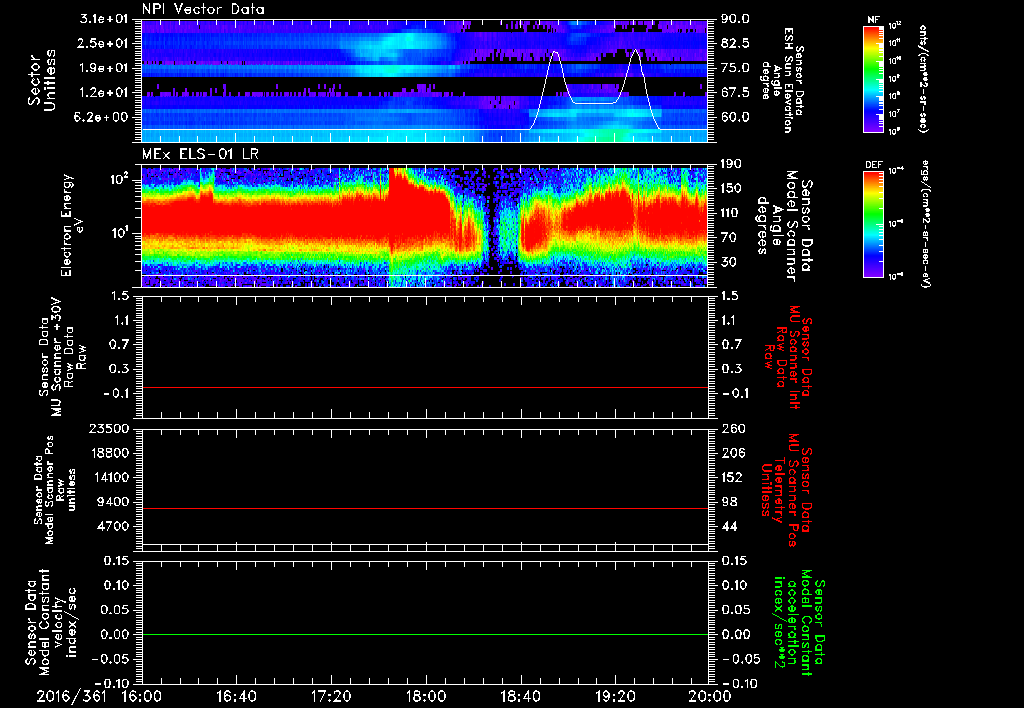This screenshot has width=1024, height=708.
Task: Click the '3.1e+01' sector tick value
Action: click(x=104, y=19)
